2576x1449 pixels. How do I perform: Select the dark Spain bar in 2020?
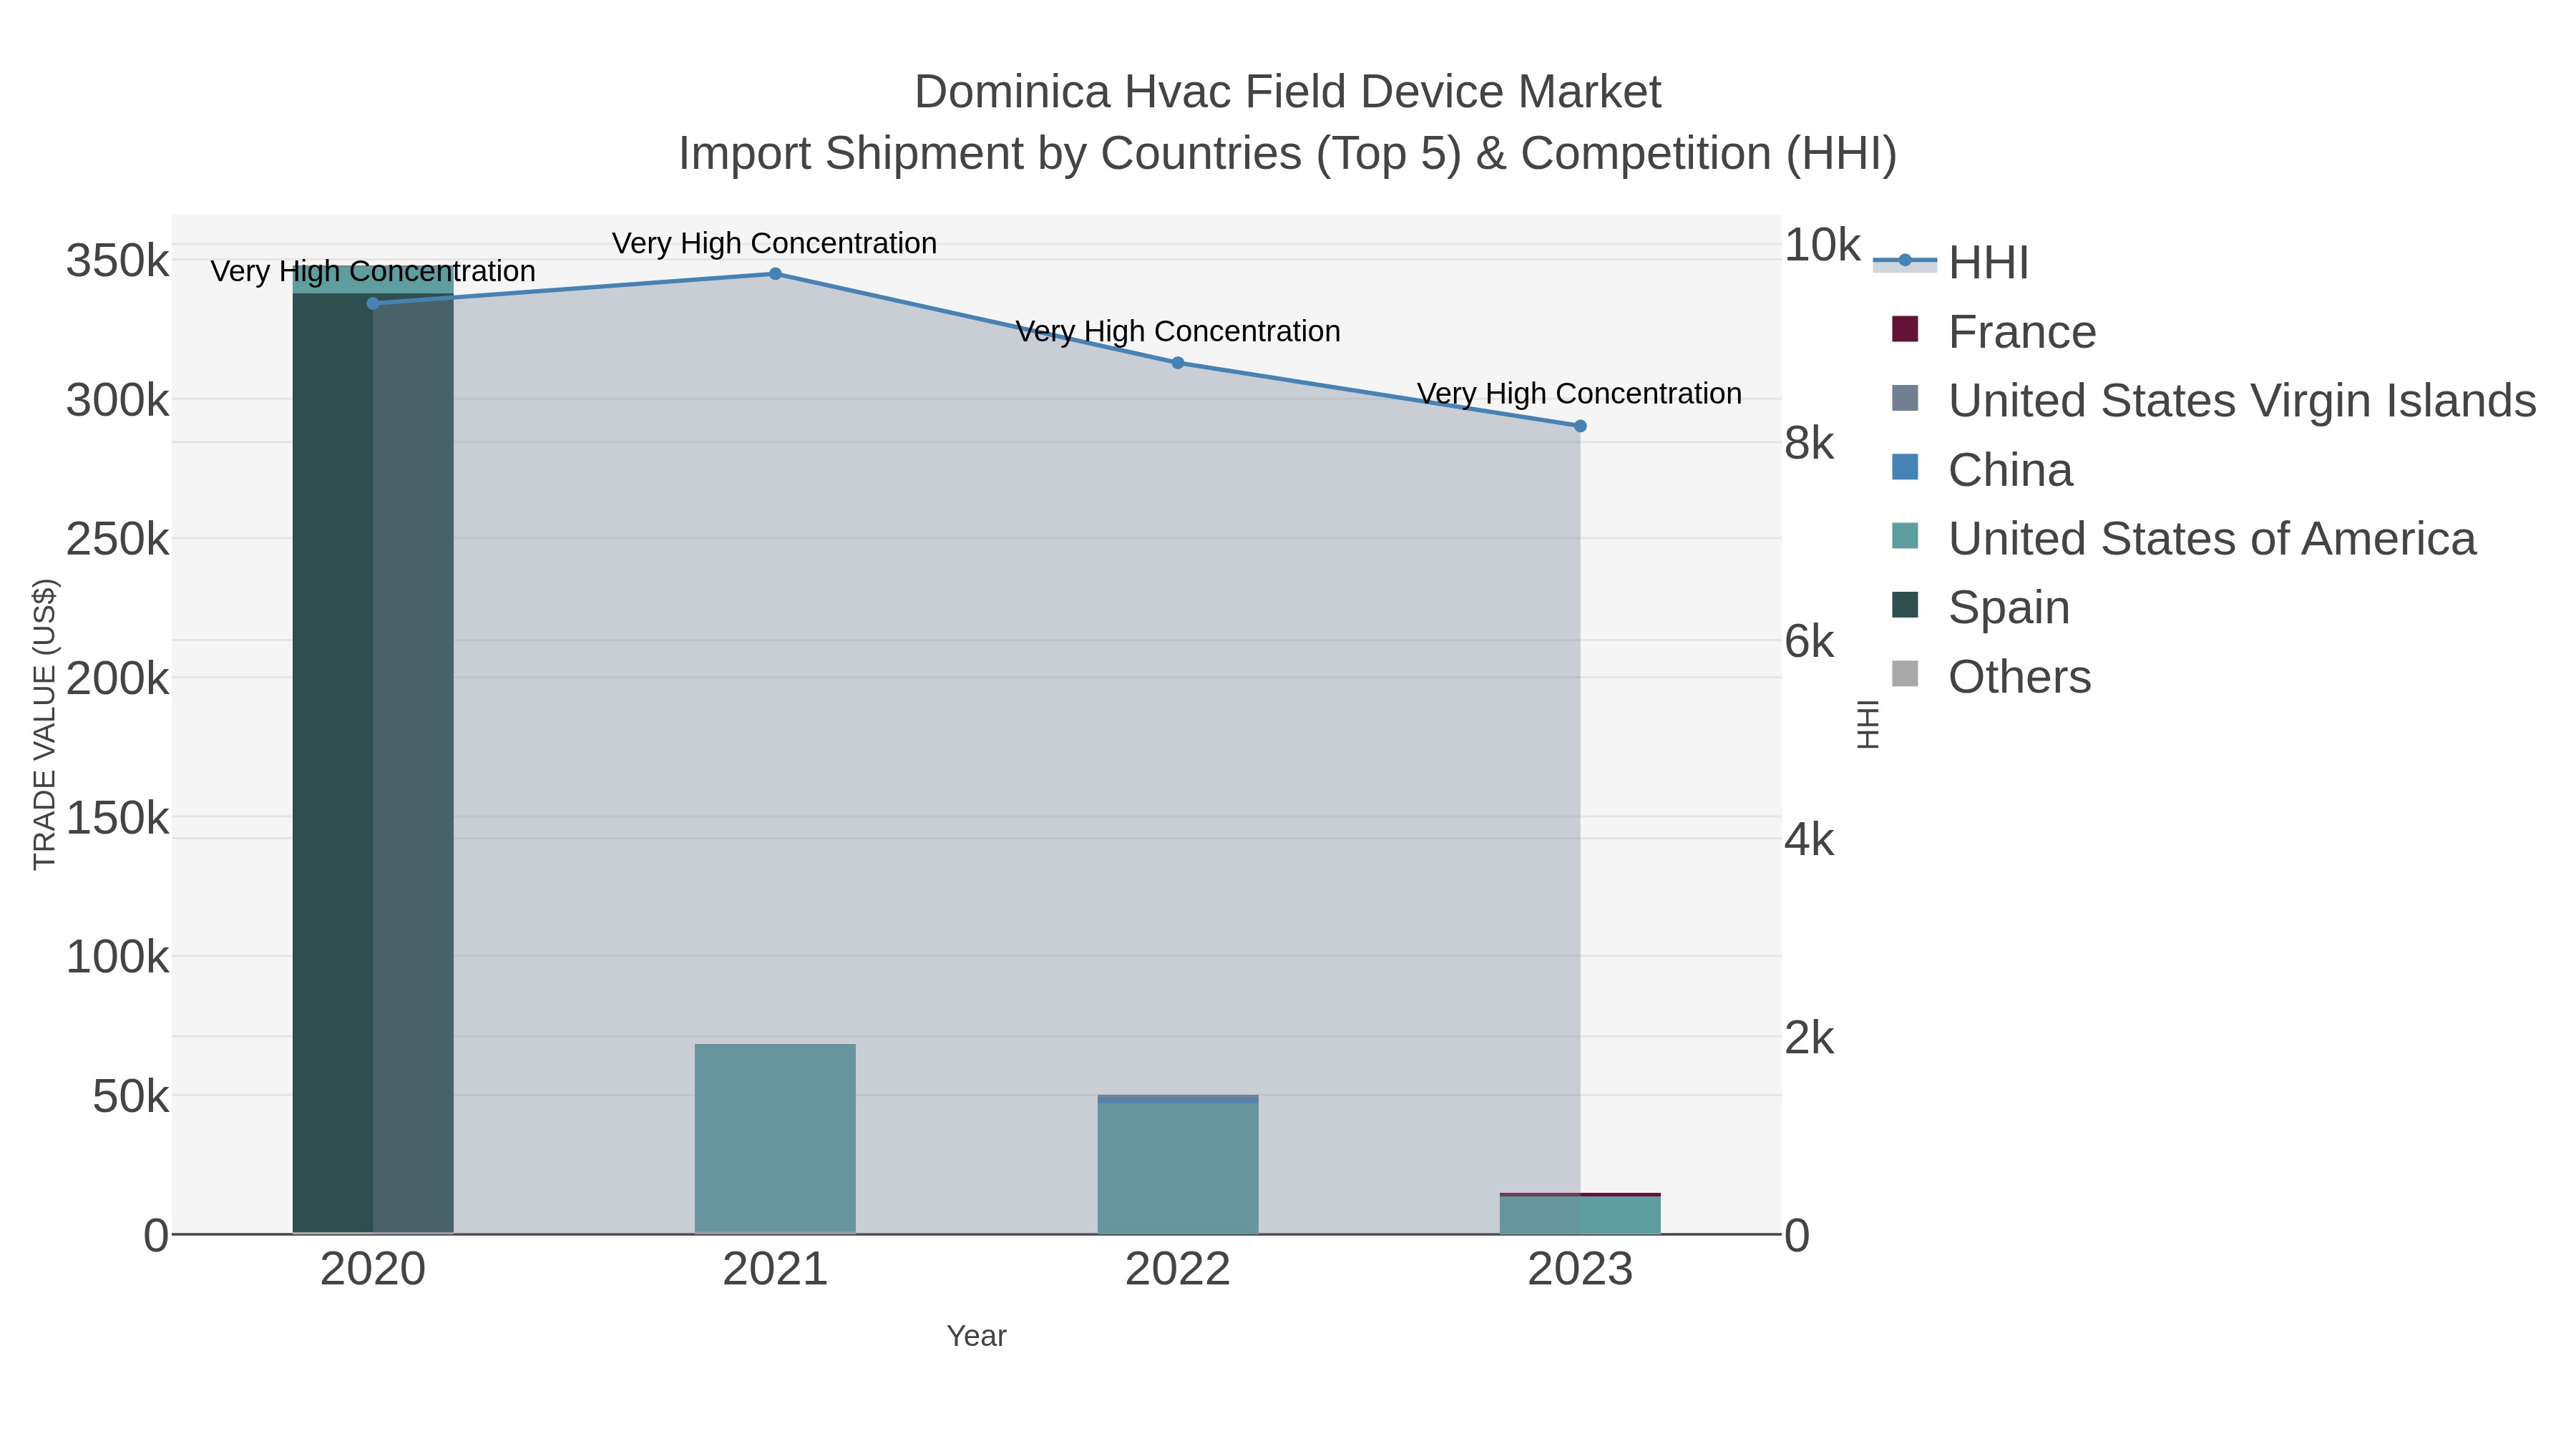click(x=373, y=763)
